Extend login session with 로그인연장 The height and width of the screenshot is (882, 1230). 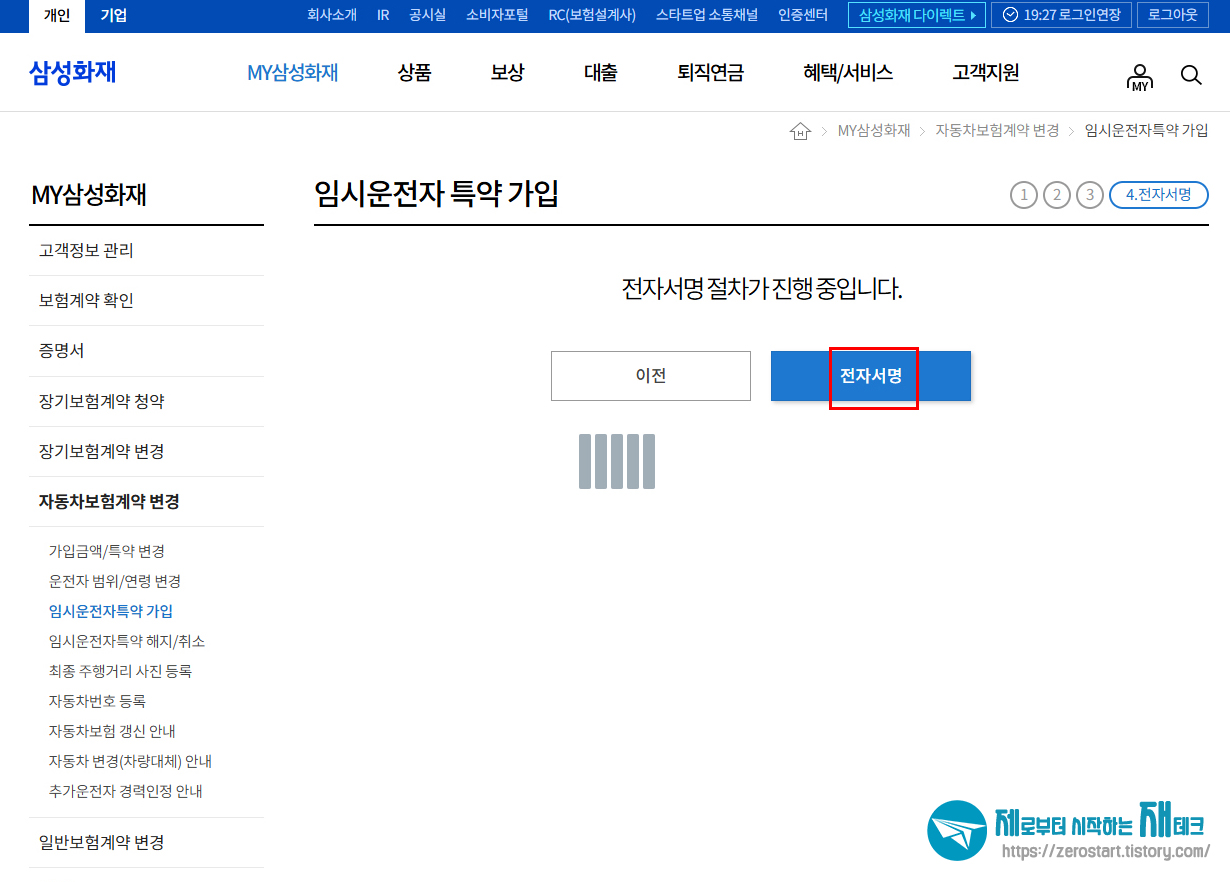click(x=1061, y=15)
